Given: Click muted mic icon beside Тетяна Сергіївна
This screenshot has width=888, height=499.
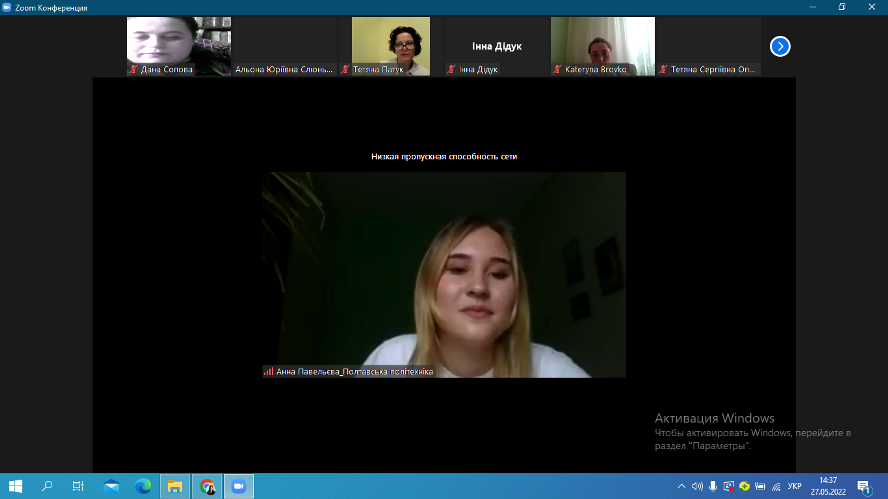Looking at the screenshot, I should [663, 69].
